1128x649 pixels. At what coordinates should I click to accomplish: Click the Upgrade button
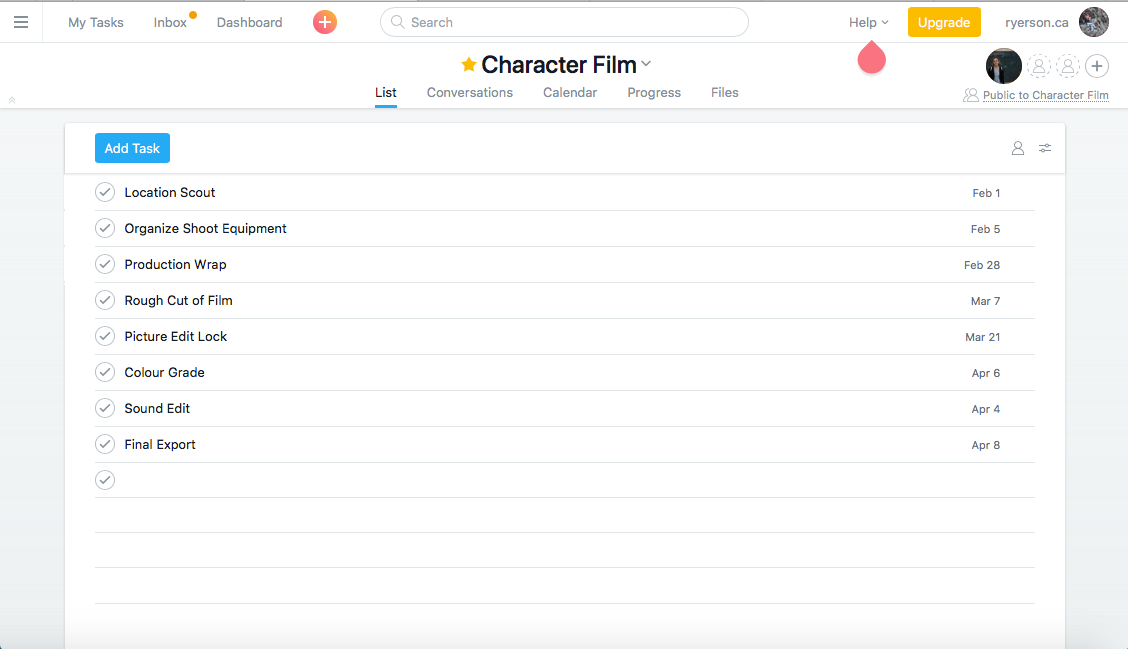[944, 22]
